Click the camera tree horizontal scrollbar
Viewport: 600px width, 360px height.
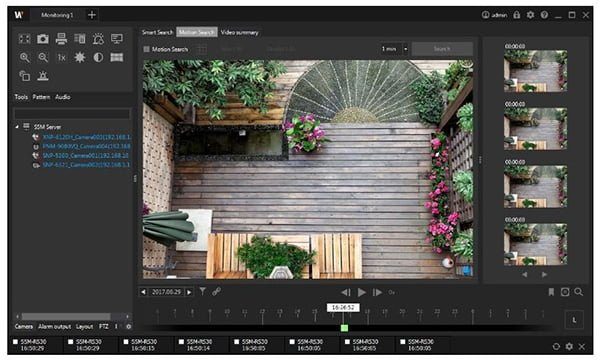pos(66,316)
